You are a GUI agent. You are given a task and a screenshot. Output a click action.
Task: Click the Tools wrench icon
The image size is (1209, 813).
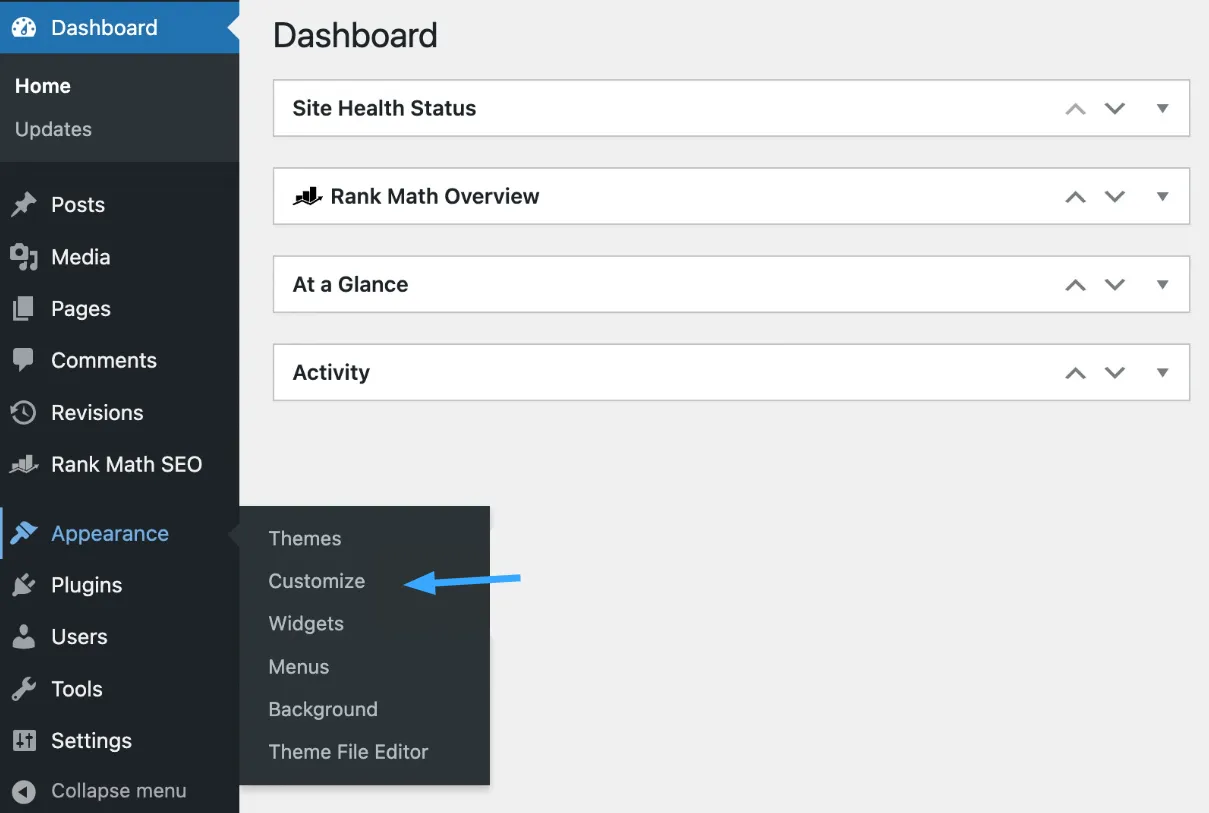[23, 689]
